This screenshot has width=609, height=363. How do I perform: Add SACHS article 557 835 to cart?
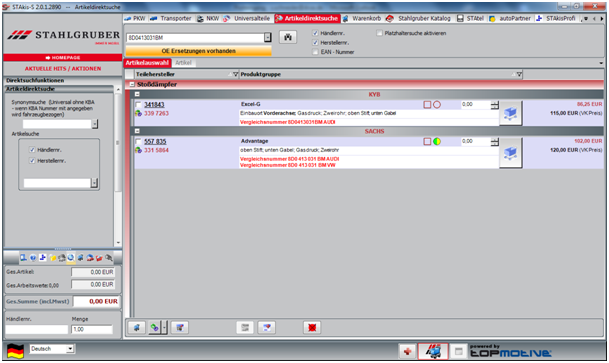[510, 153]
